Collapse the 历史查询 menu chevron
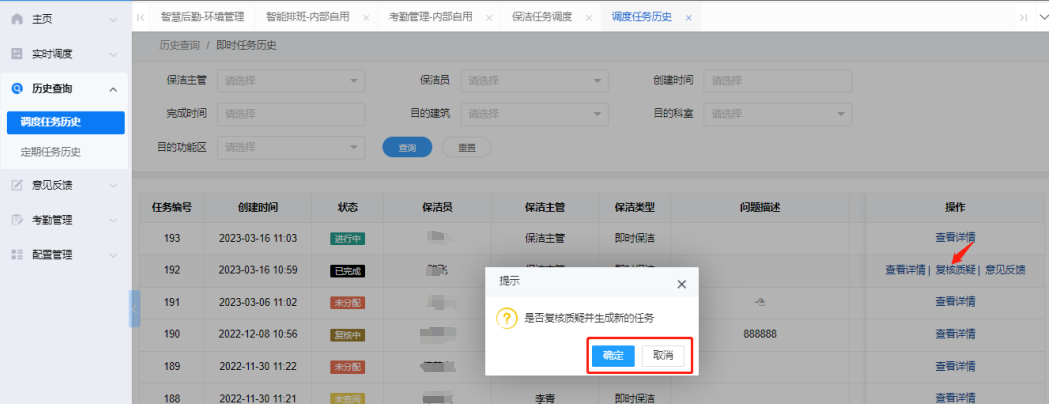Viewport: 1050px width, 404px height. tap(113, 89)
